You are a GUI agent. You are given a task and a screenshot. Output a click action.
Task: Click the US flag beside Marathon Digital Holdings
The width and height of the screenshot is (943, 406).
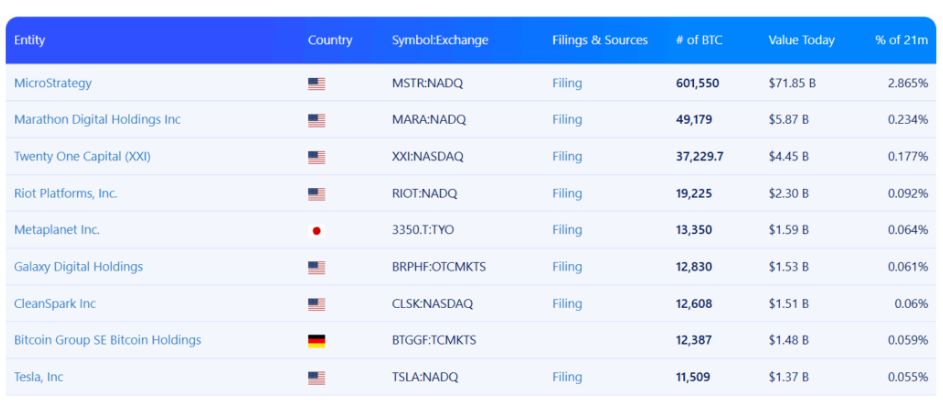316,120
